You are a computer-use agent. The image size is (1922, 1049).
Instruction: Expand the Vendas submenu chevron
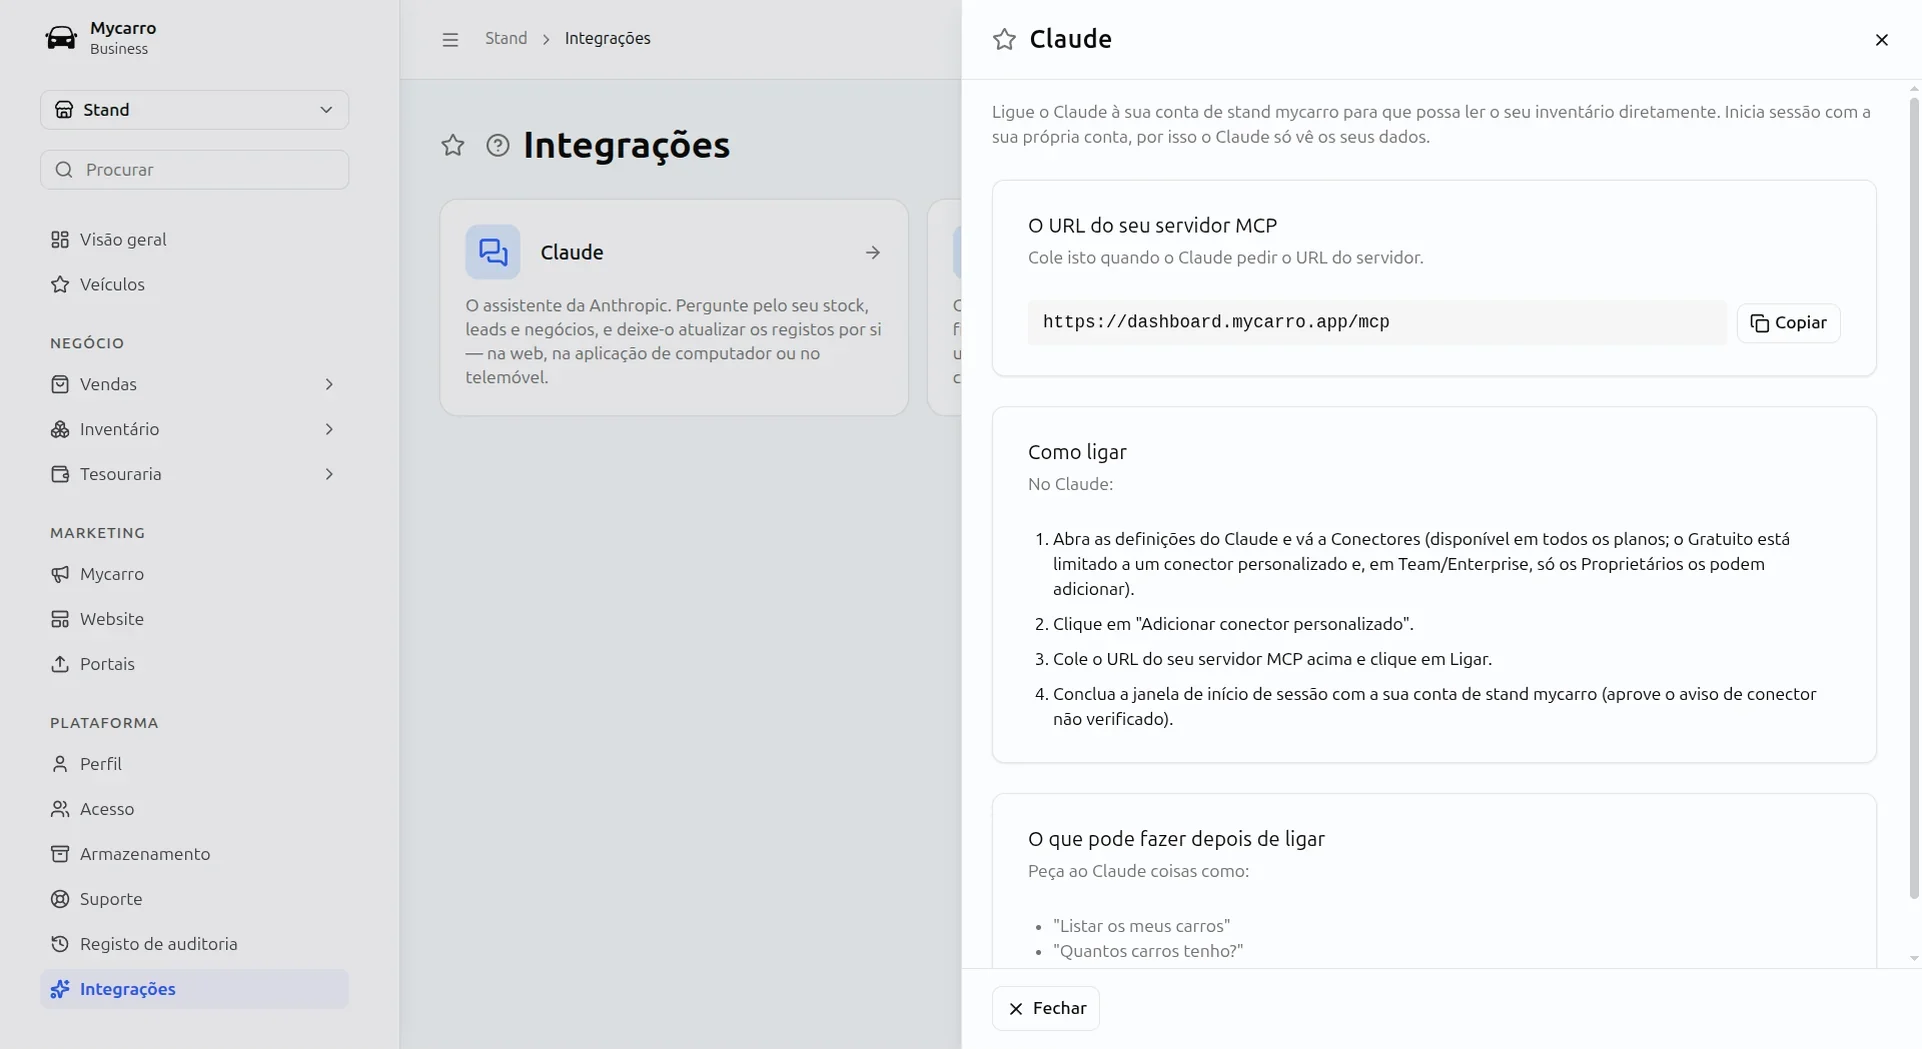tap(329, 385)
